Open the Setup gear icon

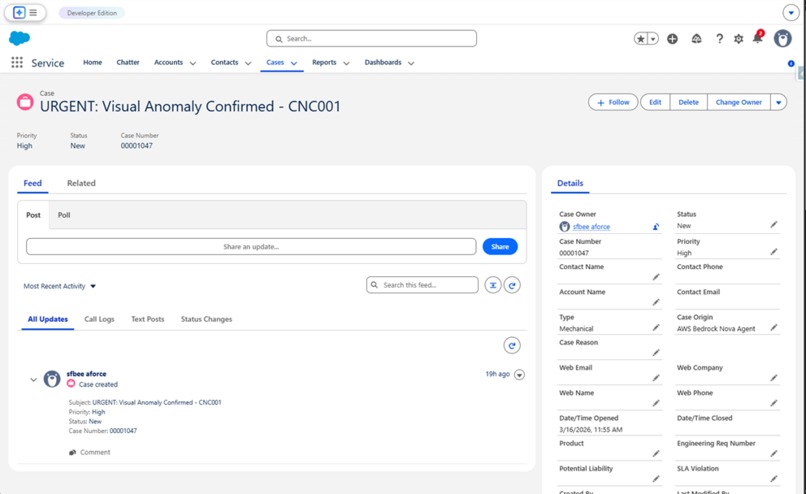click(738, 39)
